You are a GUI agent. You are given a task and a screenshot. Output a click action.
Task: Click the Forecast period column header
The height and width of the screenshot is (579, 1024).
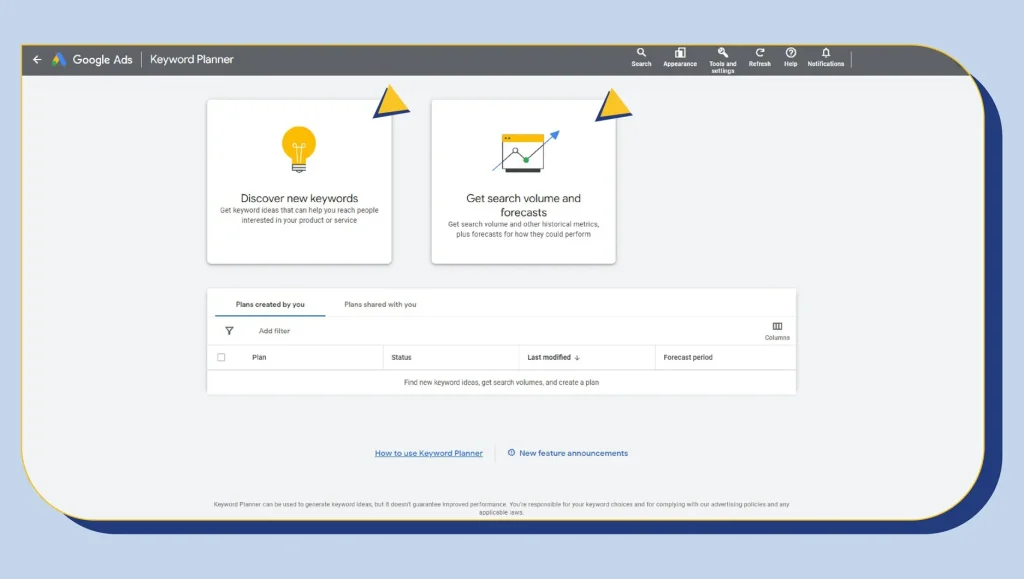tap(688, 358)
